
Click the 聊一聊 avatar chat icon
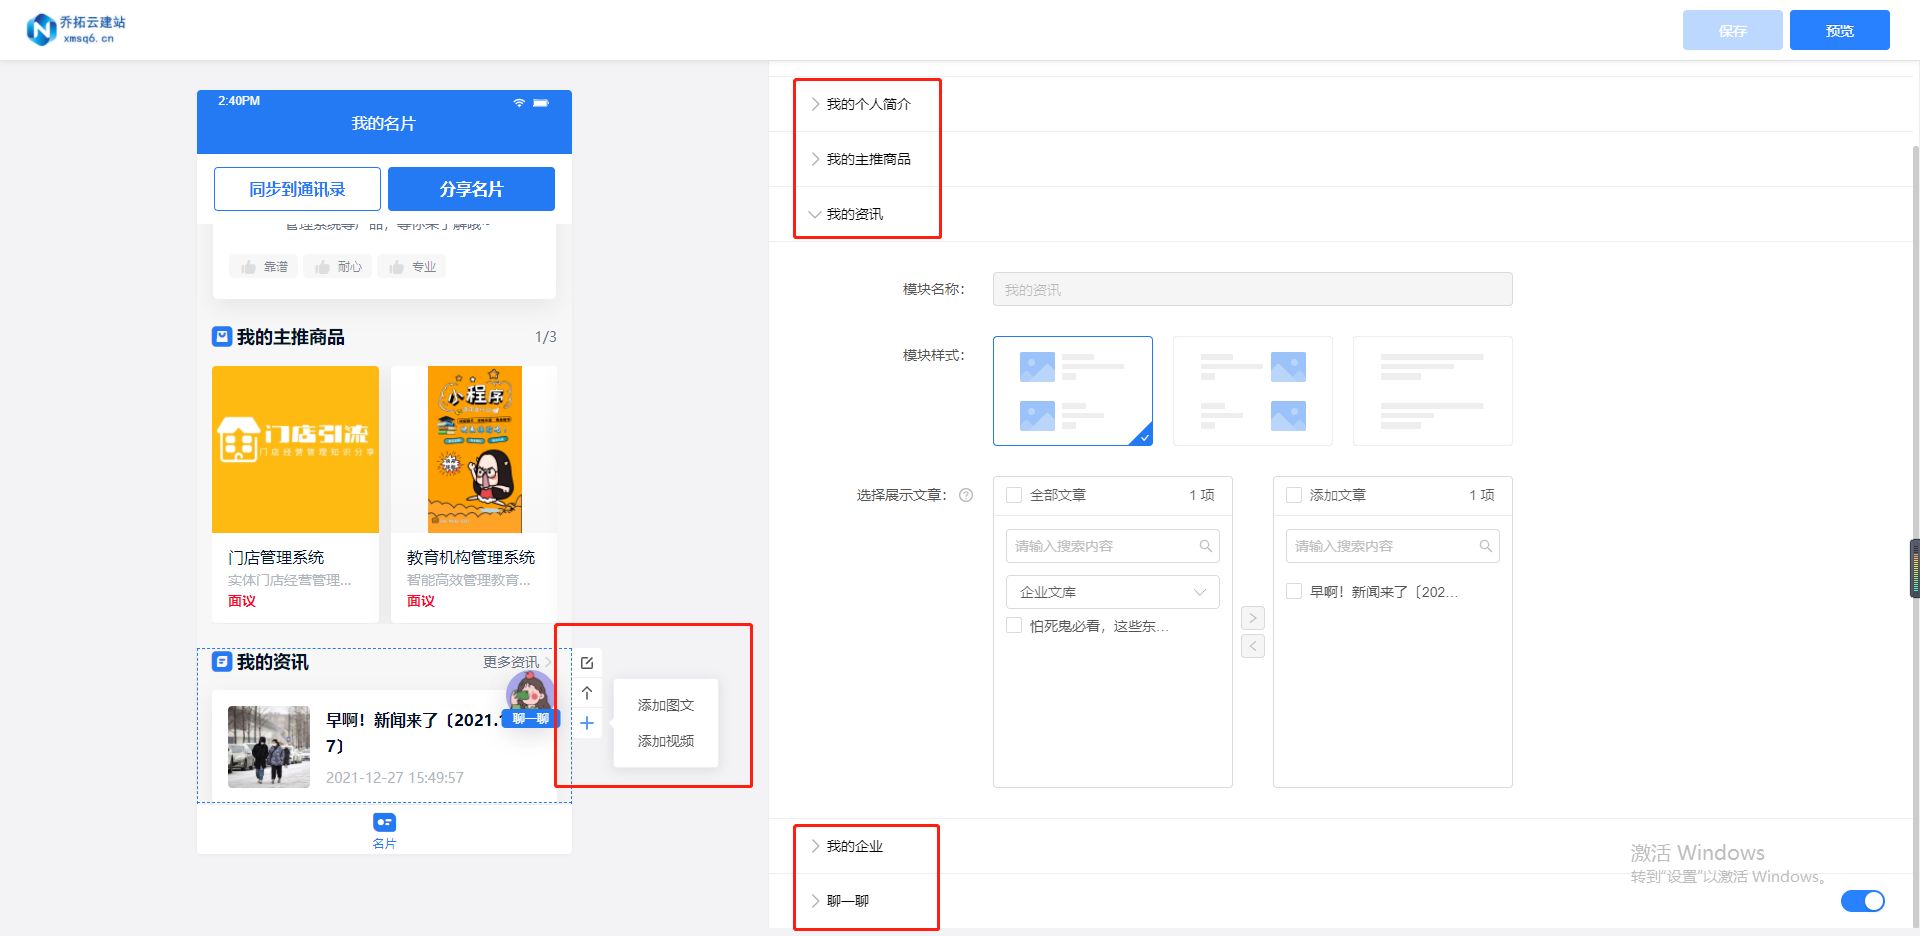point(530,698)
